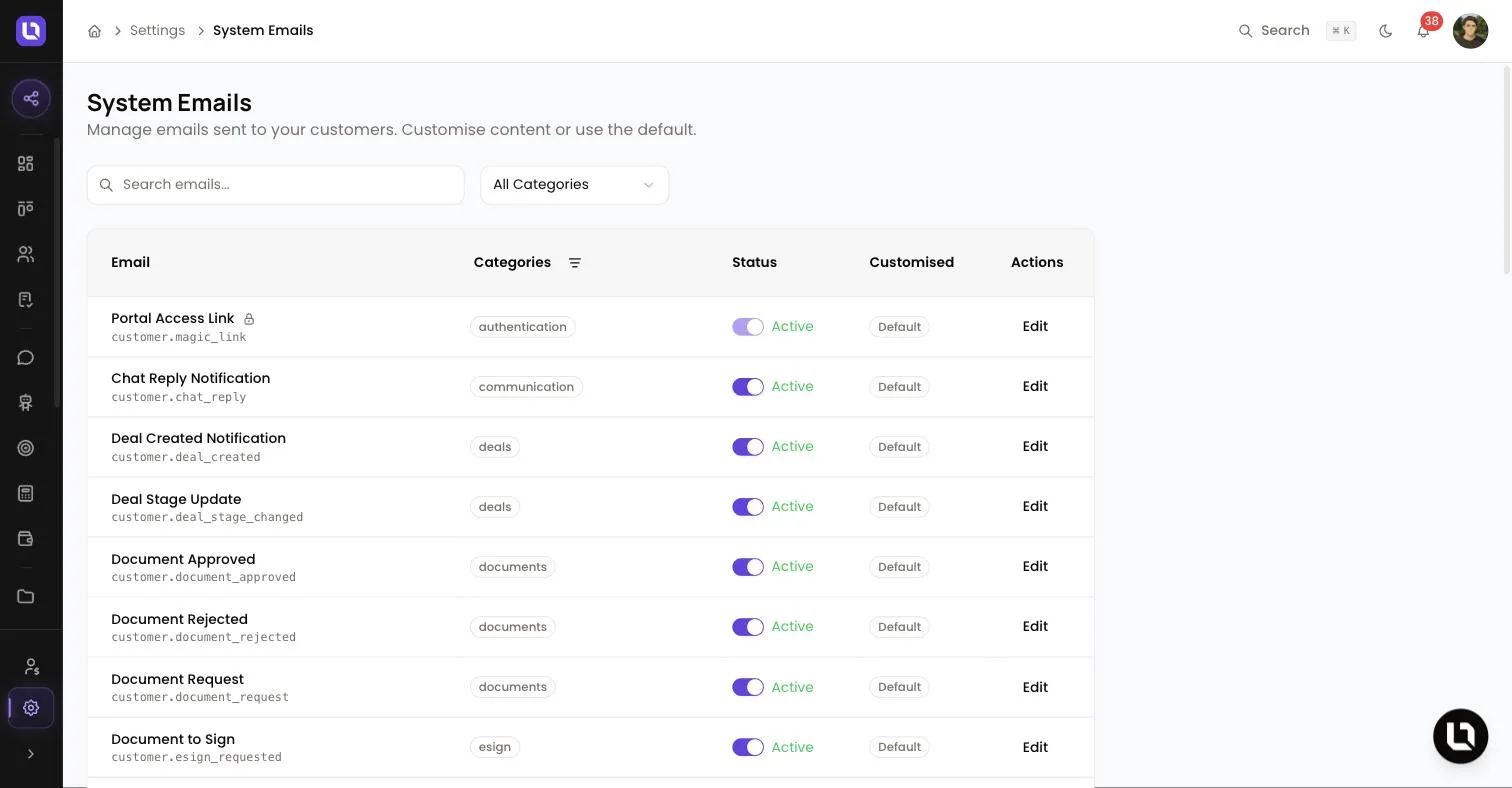Viewport: 1512px width, 788px height.
Task: Open the floating chat widget logo button
Action: tap(1460, 736)
